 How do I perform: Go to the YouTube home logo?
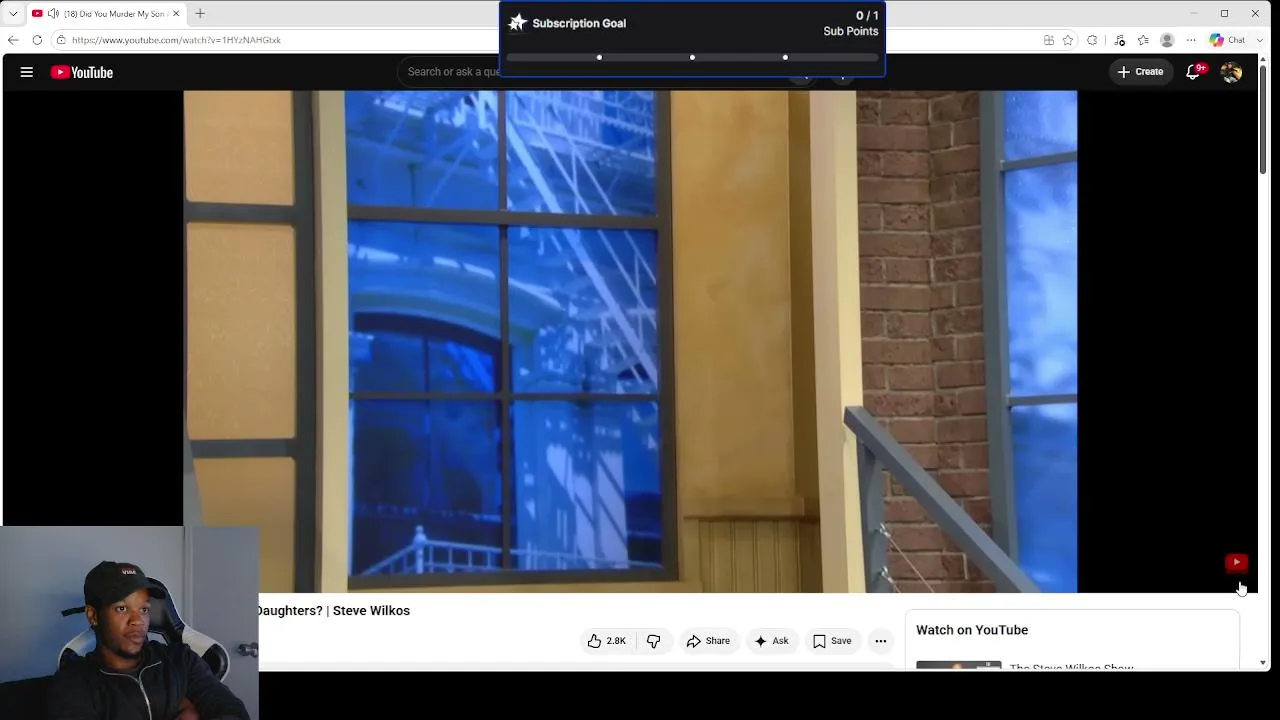click(x=82, y=72)
